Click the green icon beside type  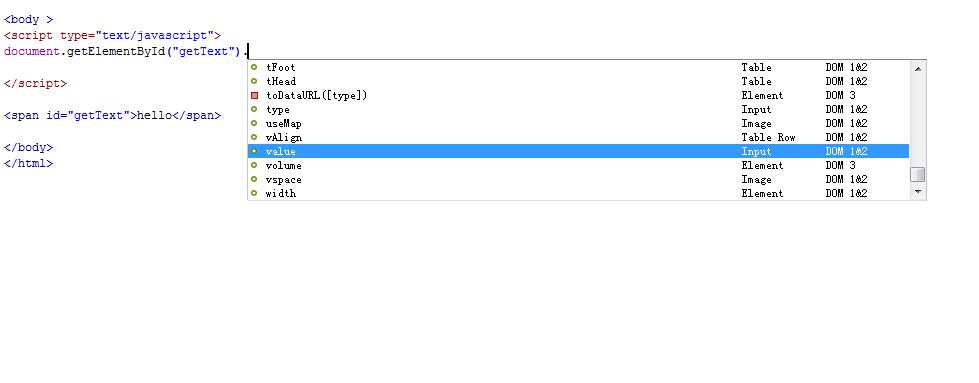pos(254,109)
